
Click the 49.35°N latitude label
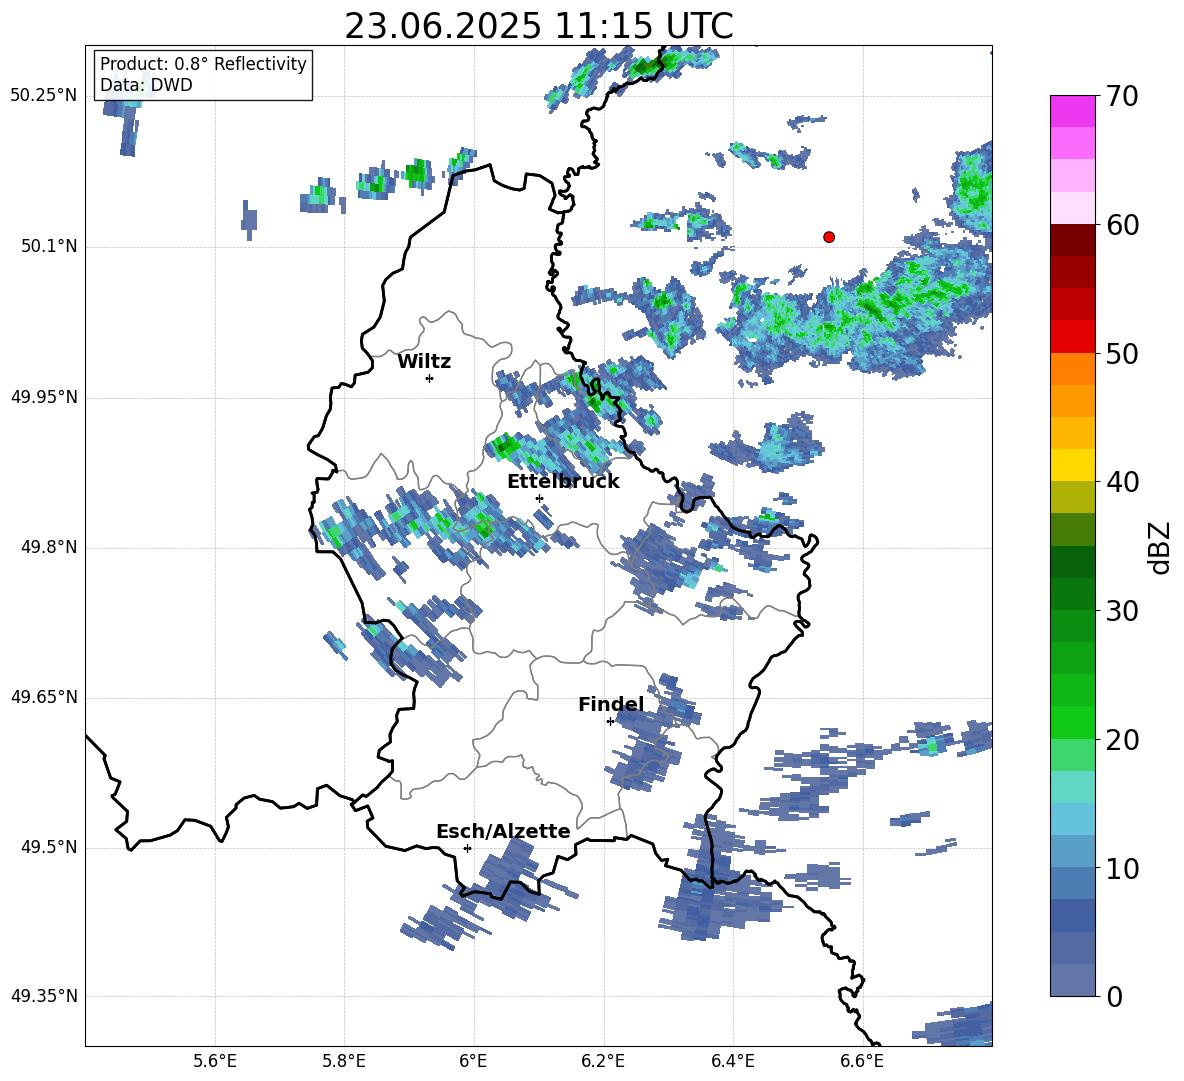coord(44,996)
